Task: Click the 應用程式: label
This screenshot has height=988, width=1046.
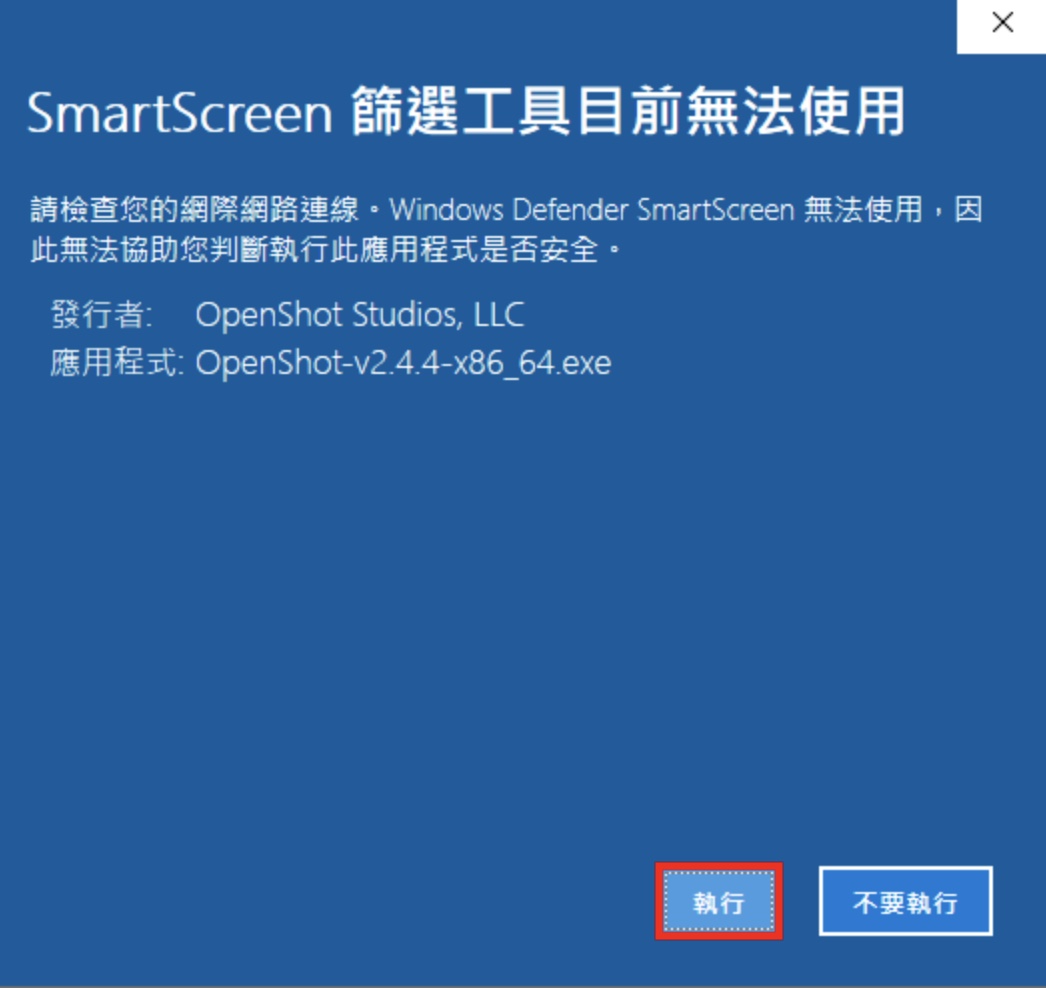Action: point(117,364)
